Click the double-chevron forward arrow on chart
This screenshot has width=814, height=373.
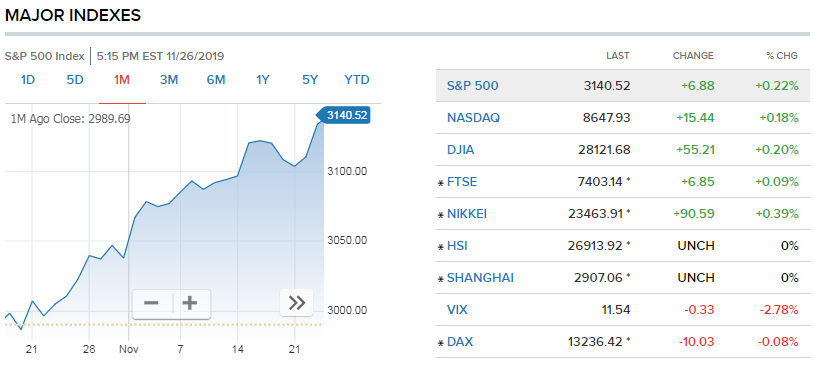click(296, 302)
